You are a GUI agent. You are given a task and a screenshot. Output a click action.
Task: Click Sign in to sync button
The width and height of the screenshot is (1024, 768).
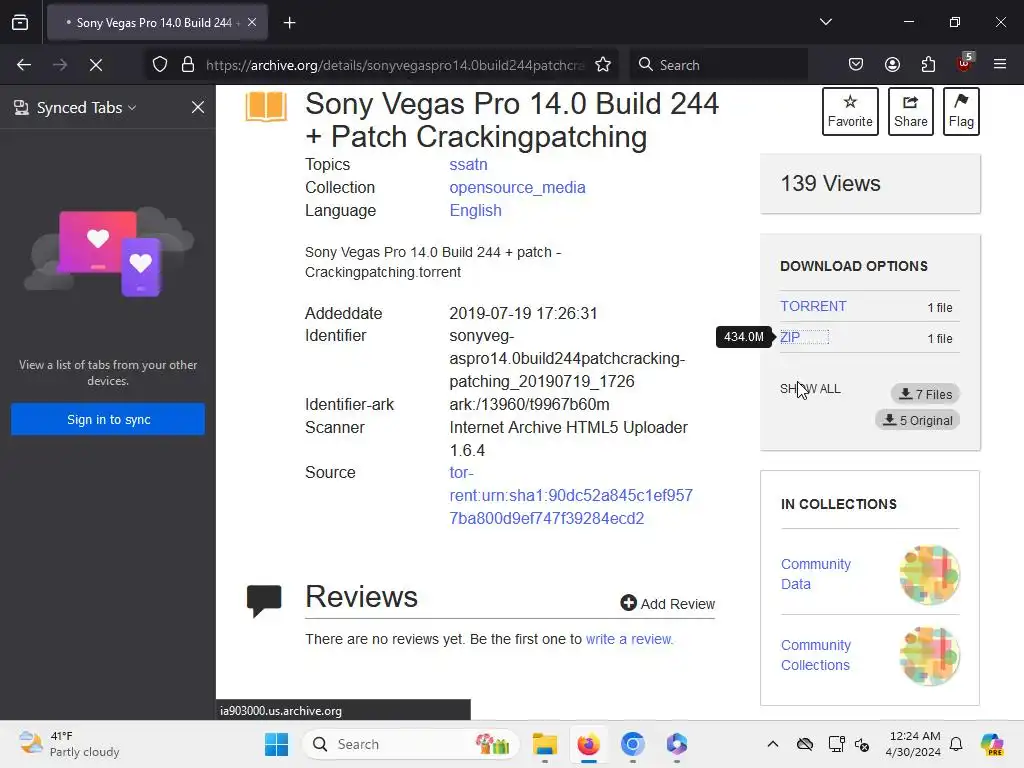(108, 419)
